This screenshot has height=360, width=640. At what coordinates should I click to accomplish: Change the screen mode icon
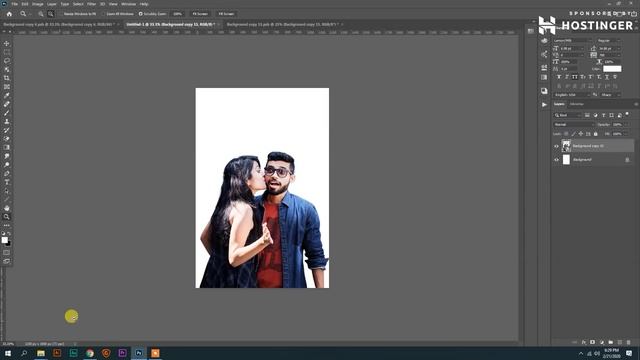pos(7,261)
